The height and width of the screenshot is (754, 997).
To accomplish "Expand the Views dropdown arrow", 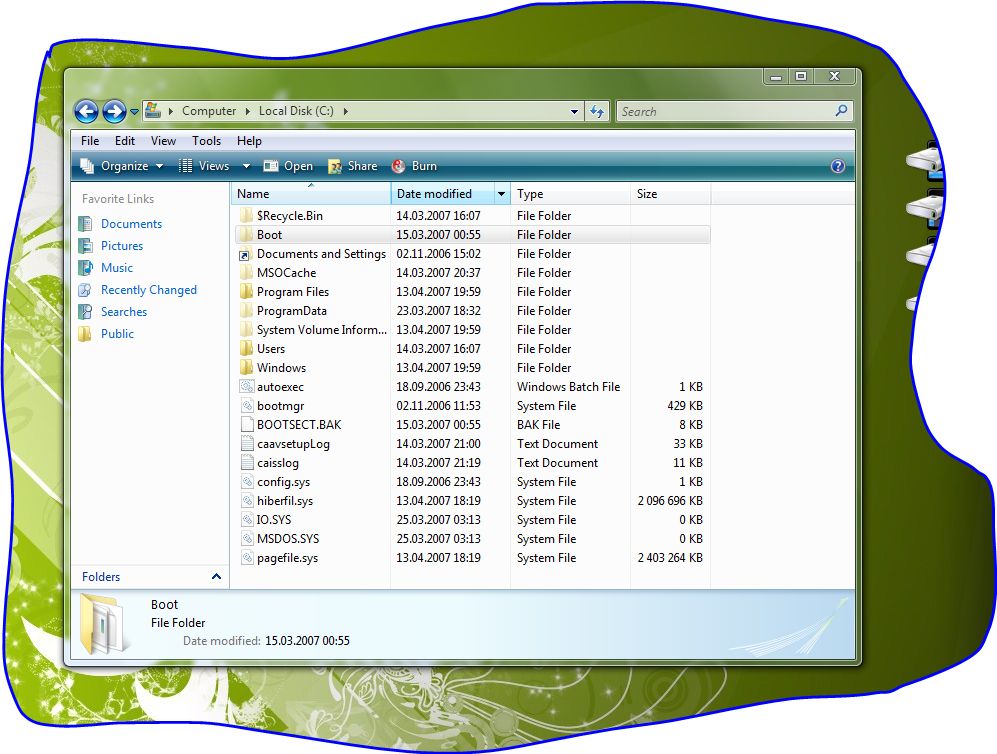I will pyautogui.click(x=246, y=167).
